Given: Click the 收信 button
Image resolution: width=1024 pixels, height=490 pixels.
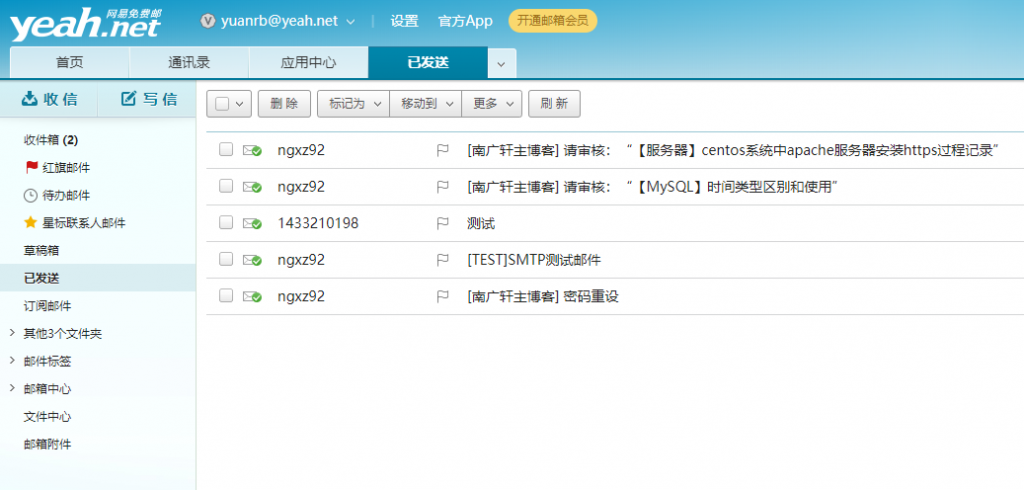Looking at the screenshot, I should tap(49, 99).
